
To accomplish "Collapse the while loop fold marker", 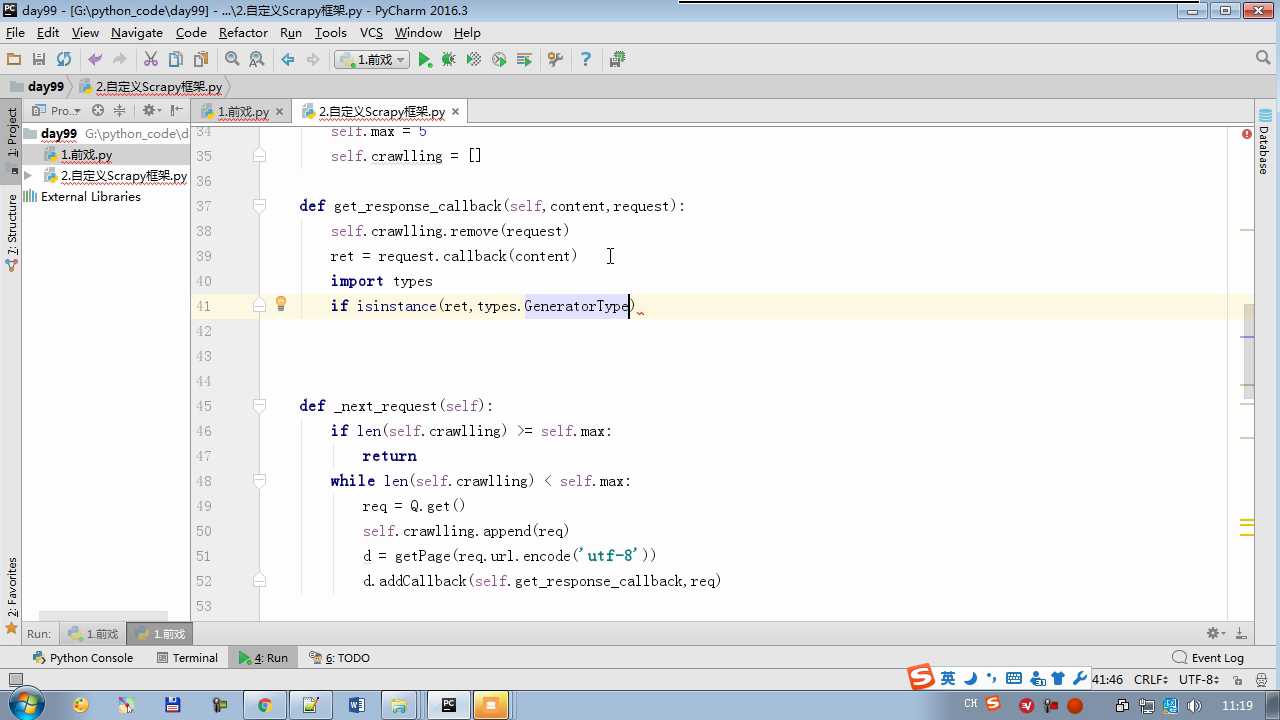I will pyautogui.click(x=259, y=481).
